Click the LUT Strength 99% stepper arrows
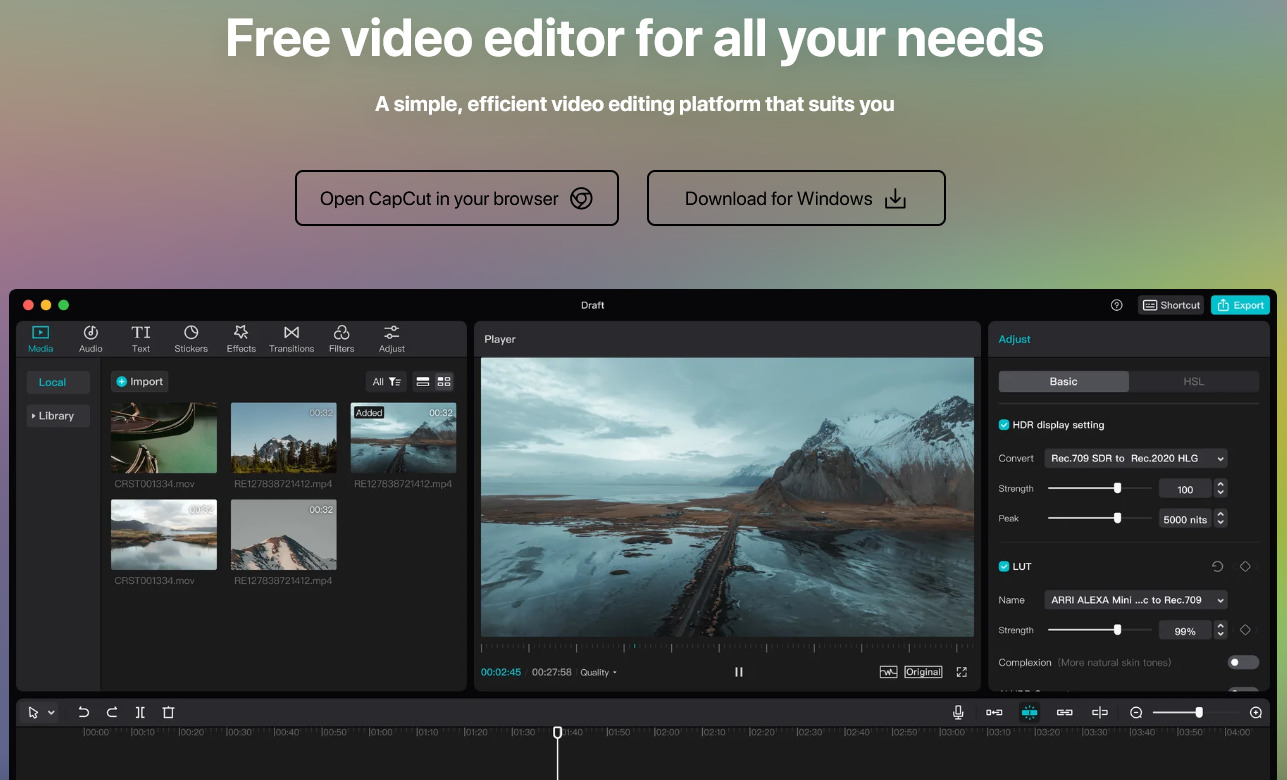This screenshot has height=780, width=1287. [x=1220, y=631]
